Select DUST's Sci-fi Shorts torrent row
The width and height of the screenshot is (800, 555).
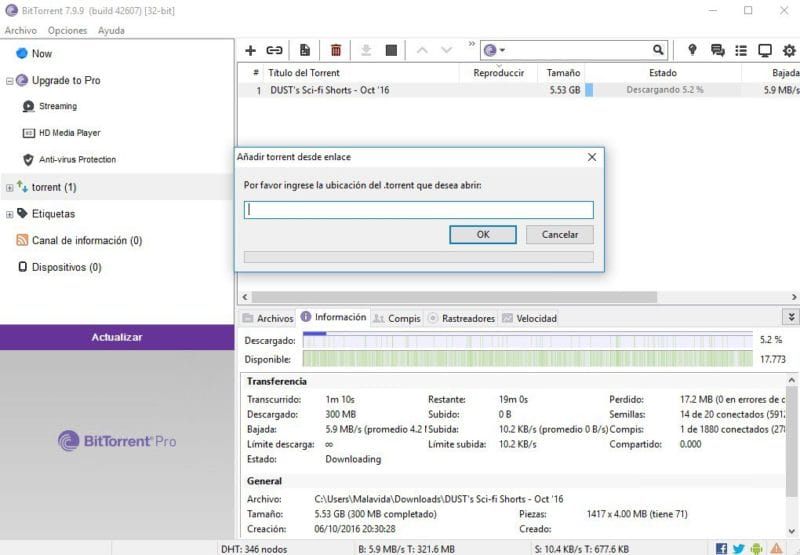point(518,90)
